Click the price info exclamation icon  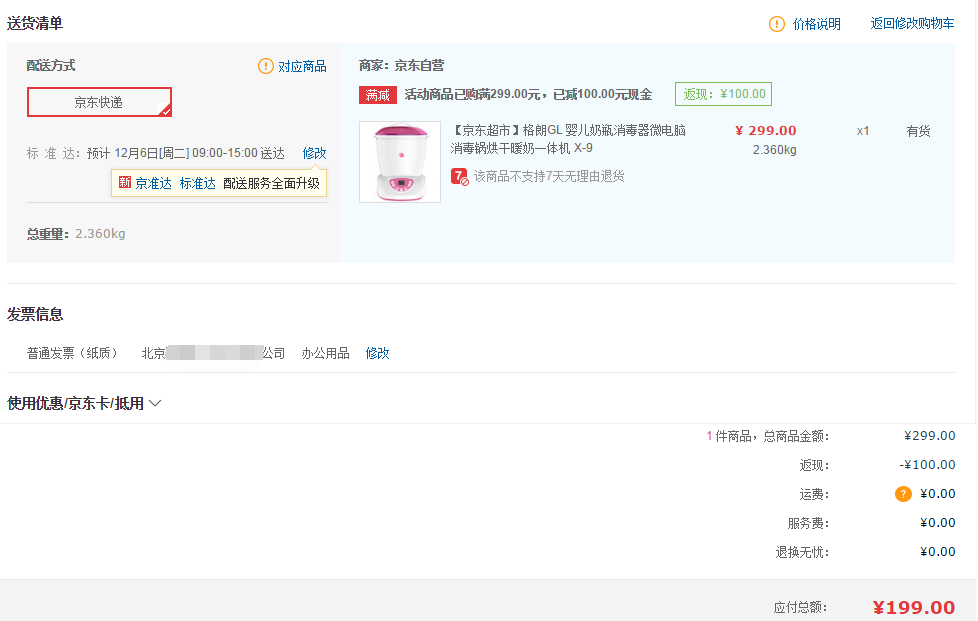tap(777, 24)
